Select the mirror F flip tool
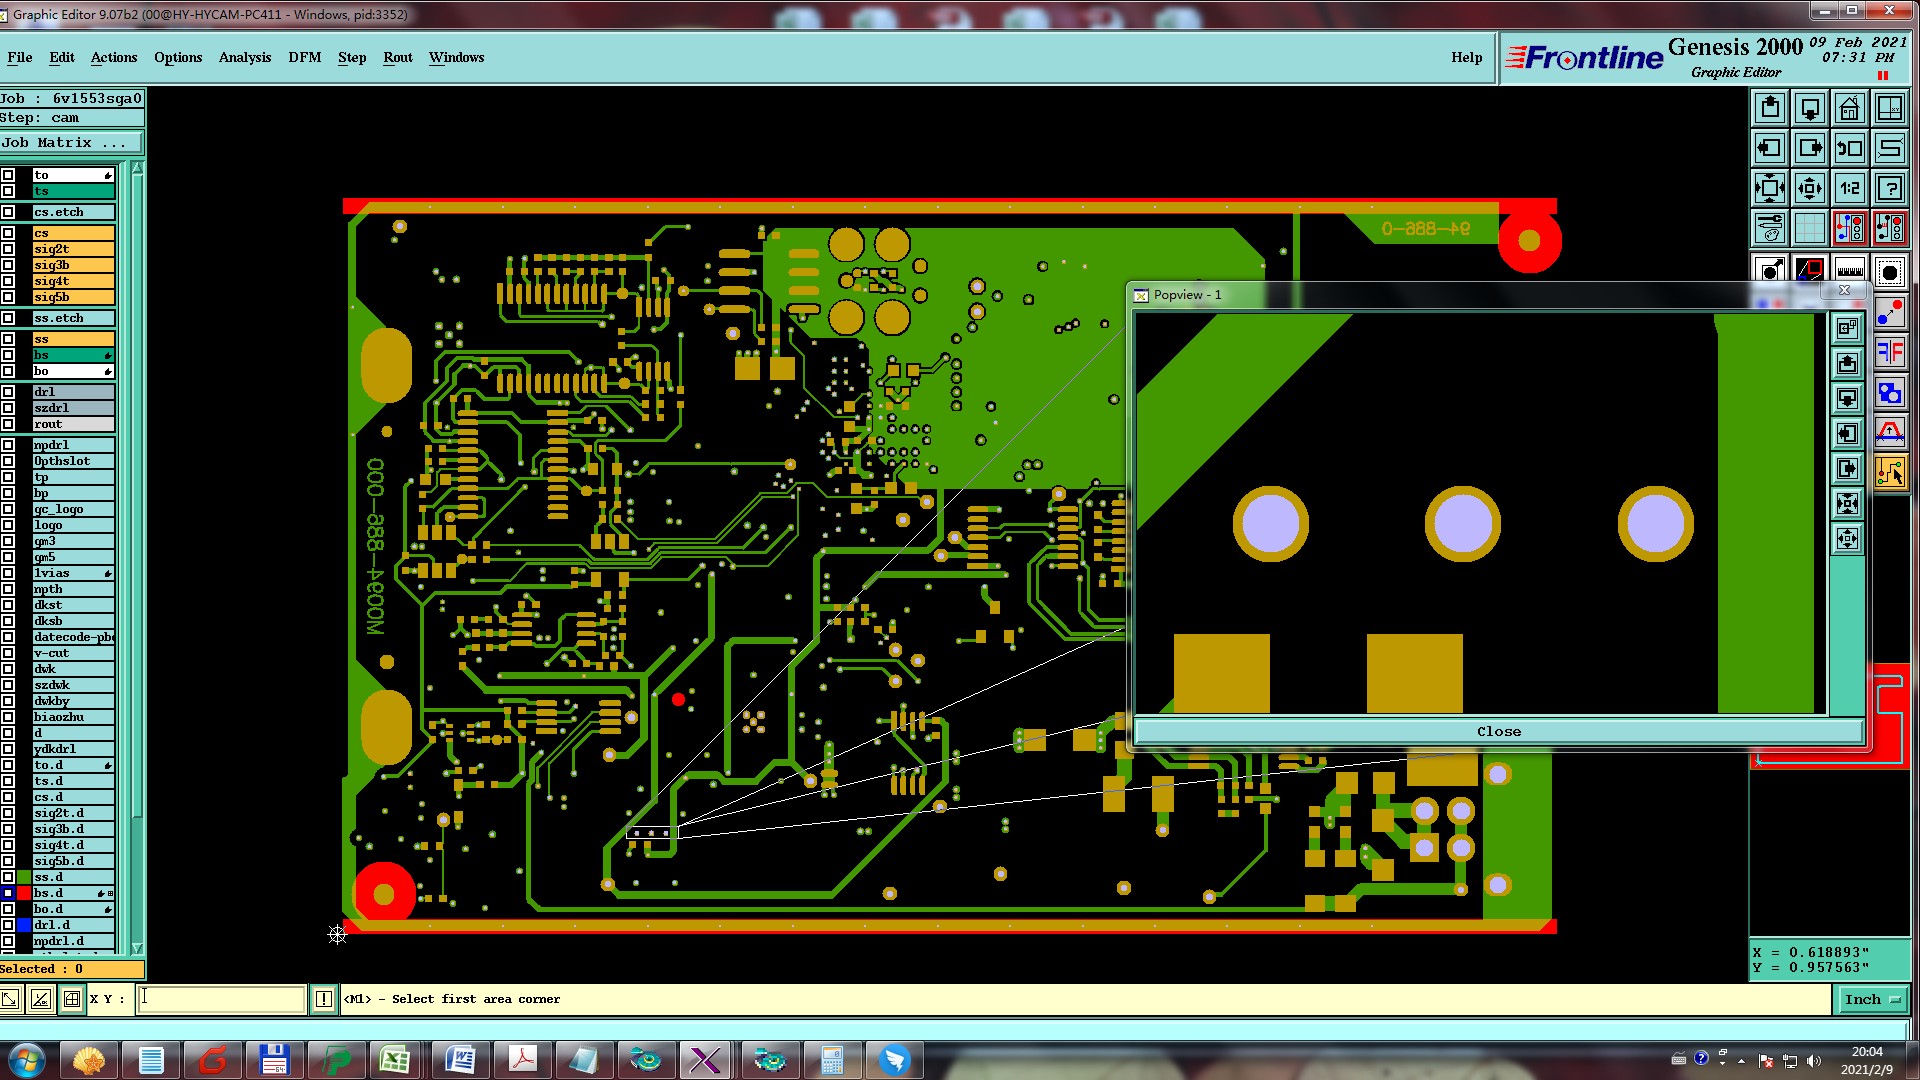Image resolution: width=1920 pixels, height=1080 pixels. [1889, 352]
